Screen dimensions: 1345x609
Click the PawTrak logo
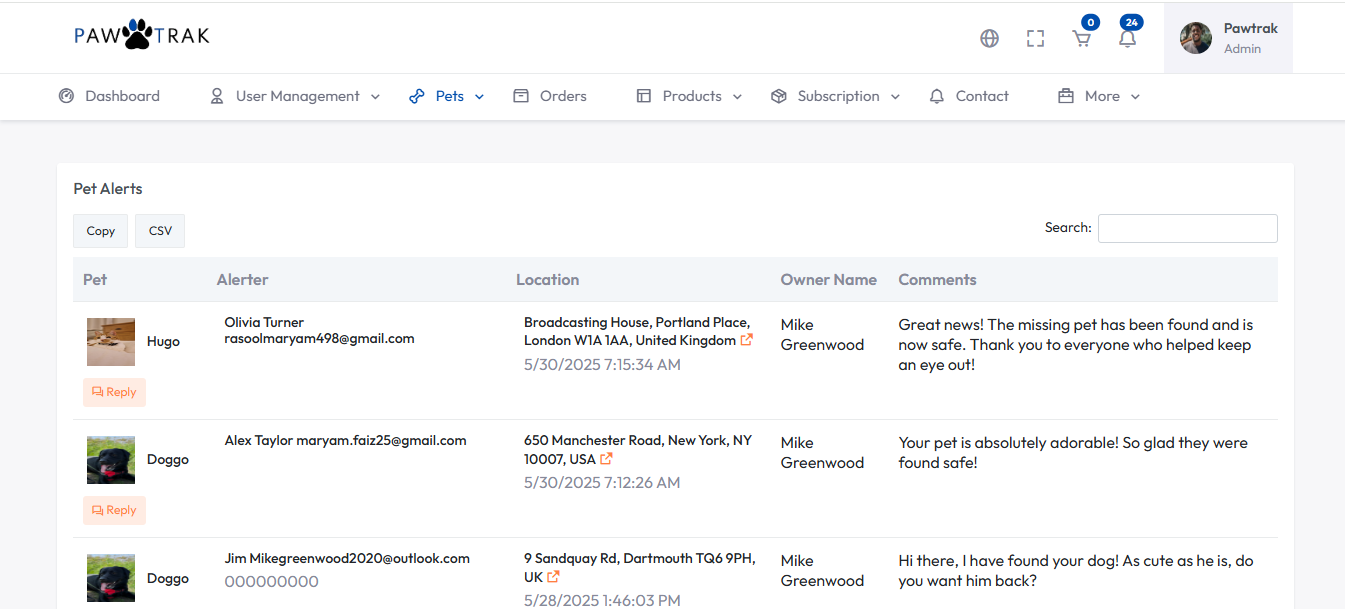[142, 36]
